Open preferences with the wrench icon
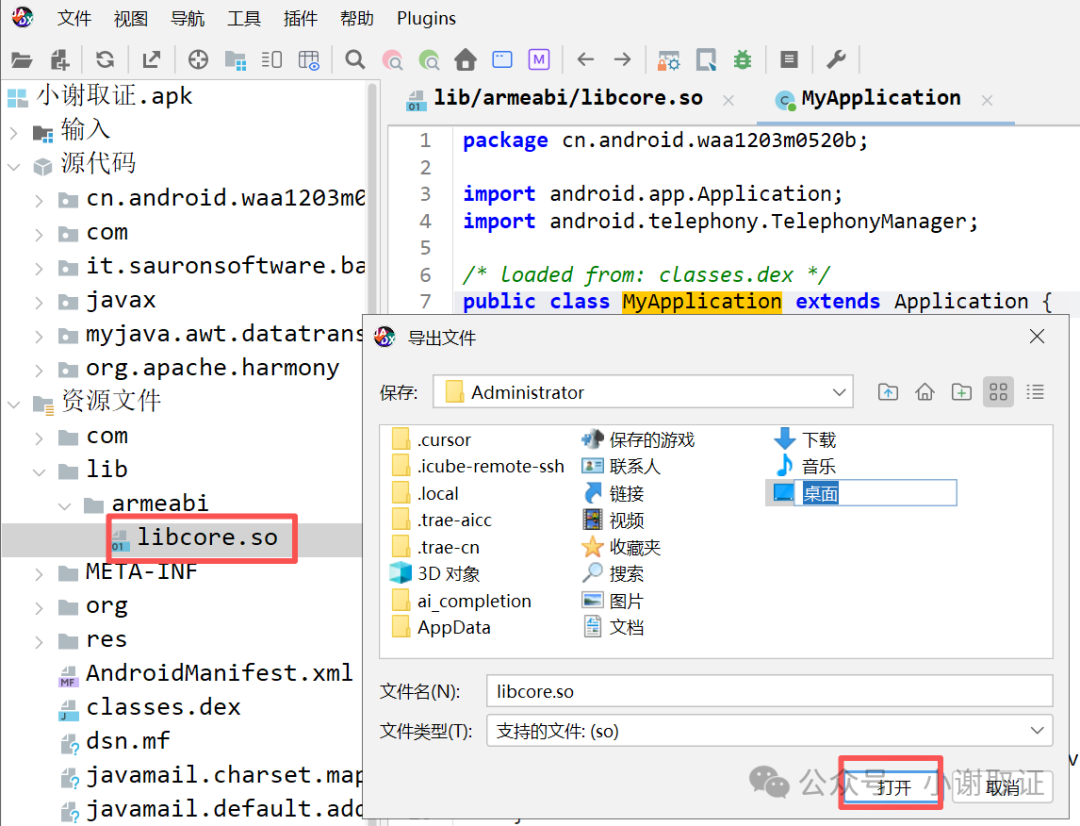This screenshot has height=826, width=1080. tap(836, 60)
